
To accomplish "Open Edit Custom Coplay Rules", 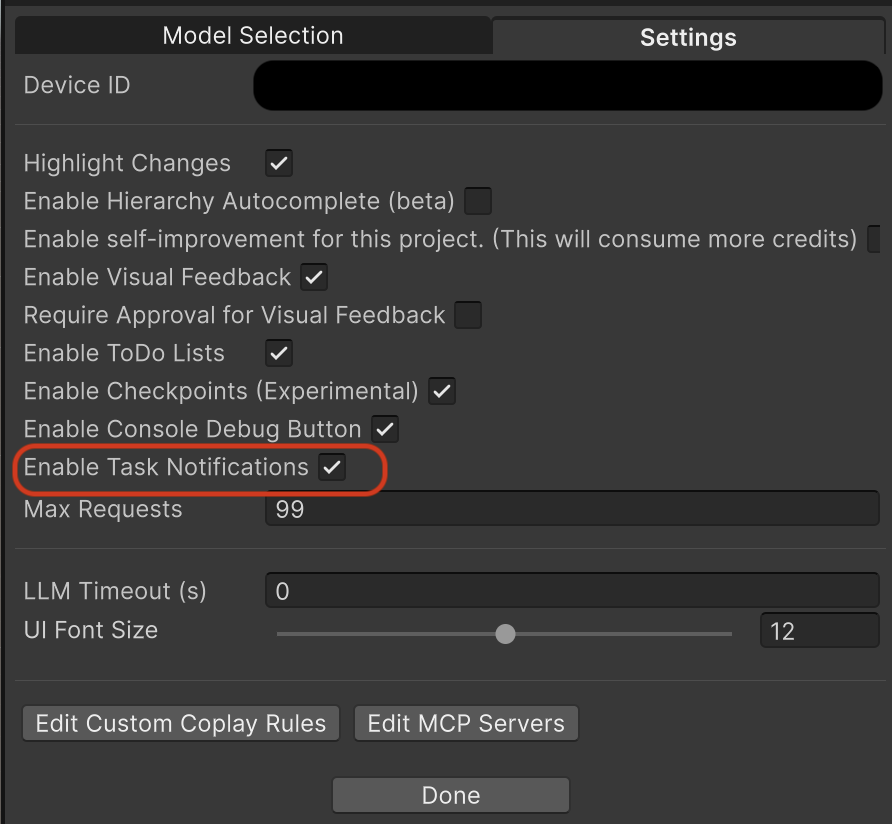I will pyautogui.click(x=181, y=723).
